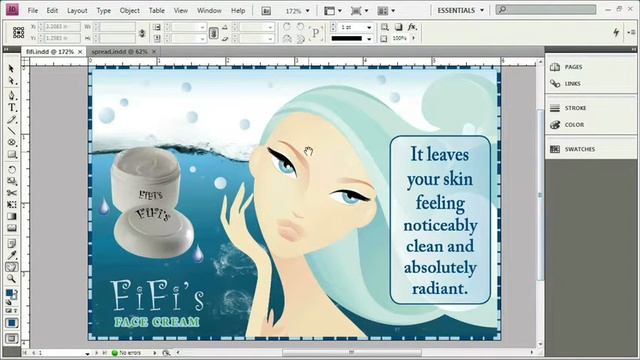Select the Line tool
Viewport: 640px width, 360px height.
[x=11, y=131]
